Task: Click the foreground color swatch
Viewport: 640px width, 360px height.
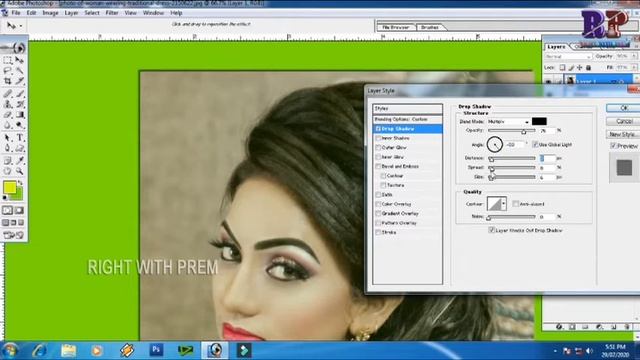Action: [9, 188]
